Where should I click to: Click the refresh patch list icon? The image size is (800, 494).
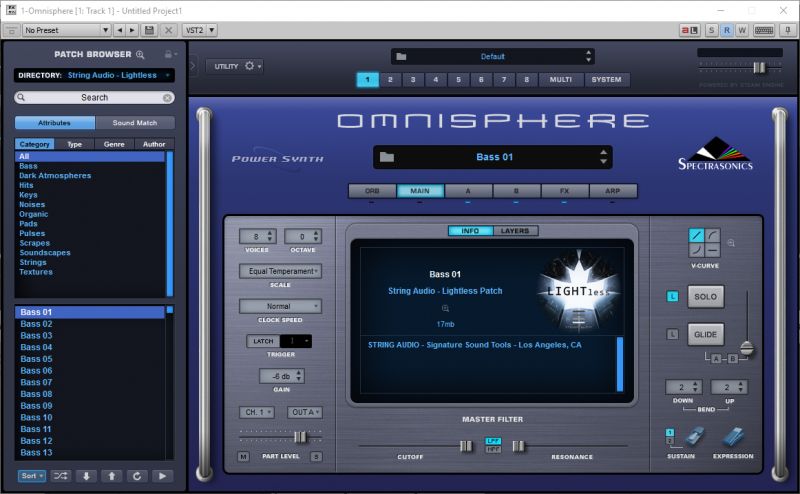pos(137,476)
